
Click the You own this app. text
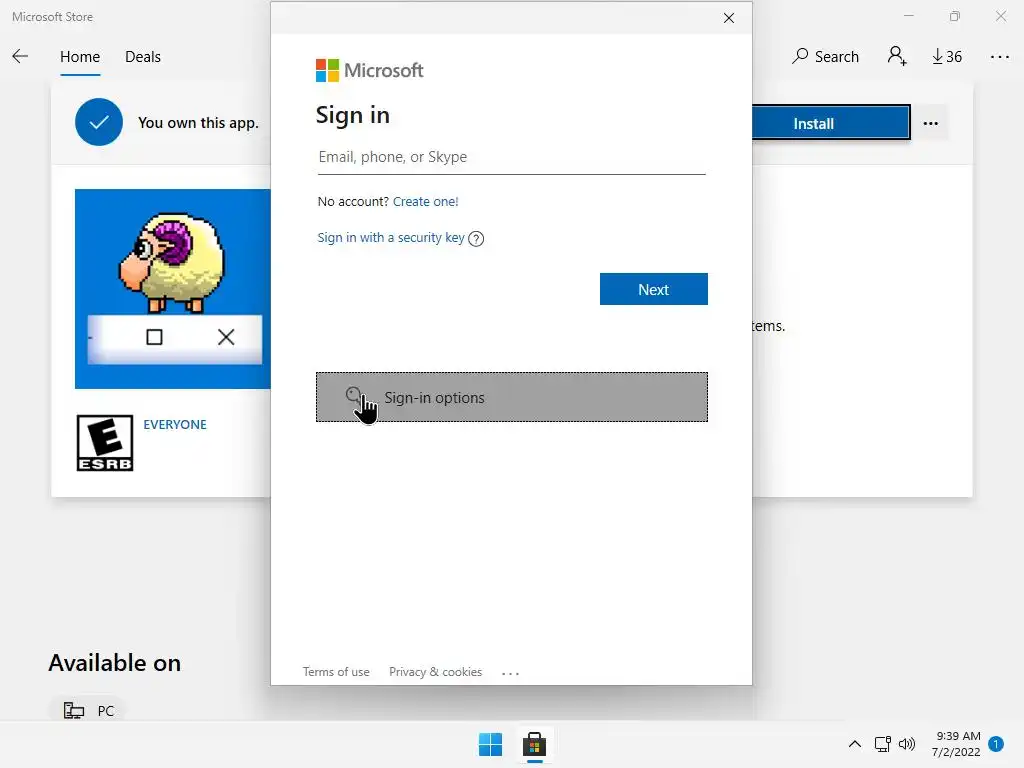click(x=198, y=123)
